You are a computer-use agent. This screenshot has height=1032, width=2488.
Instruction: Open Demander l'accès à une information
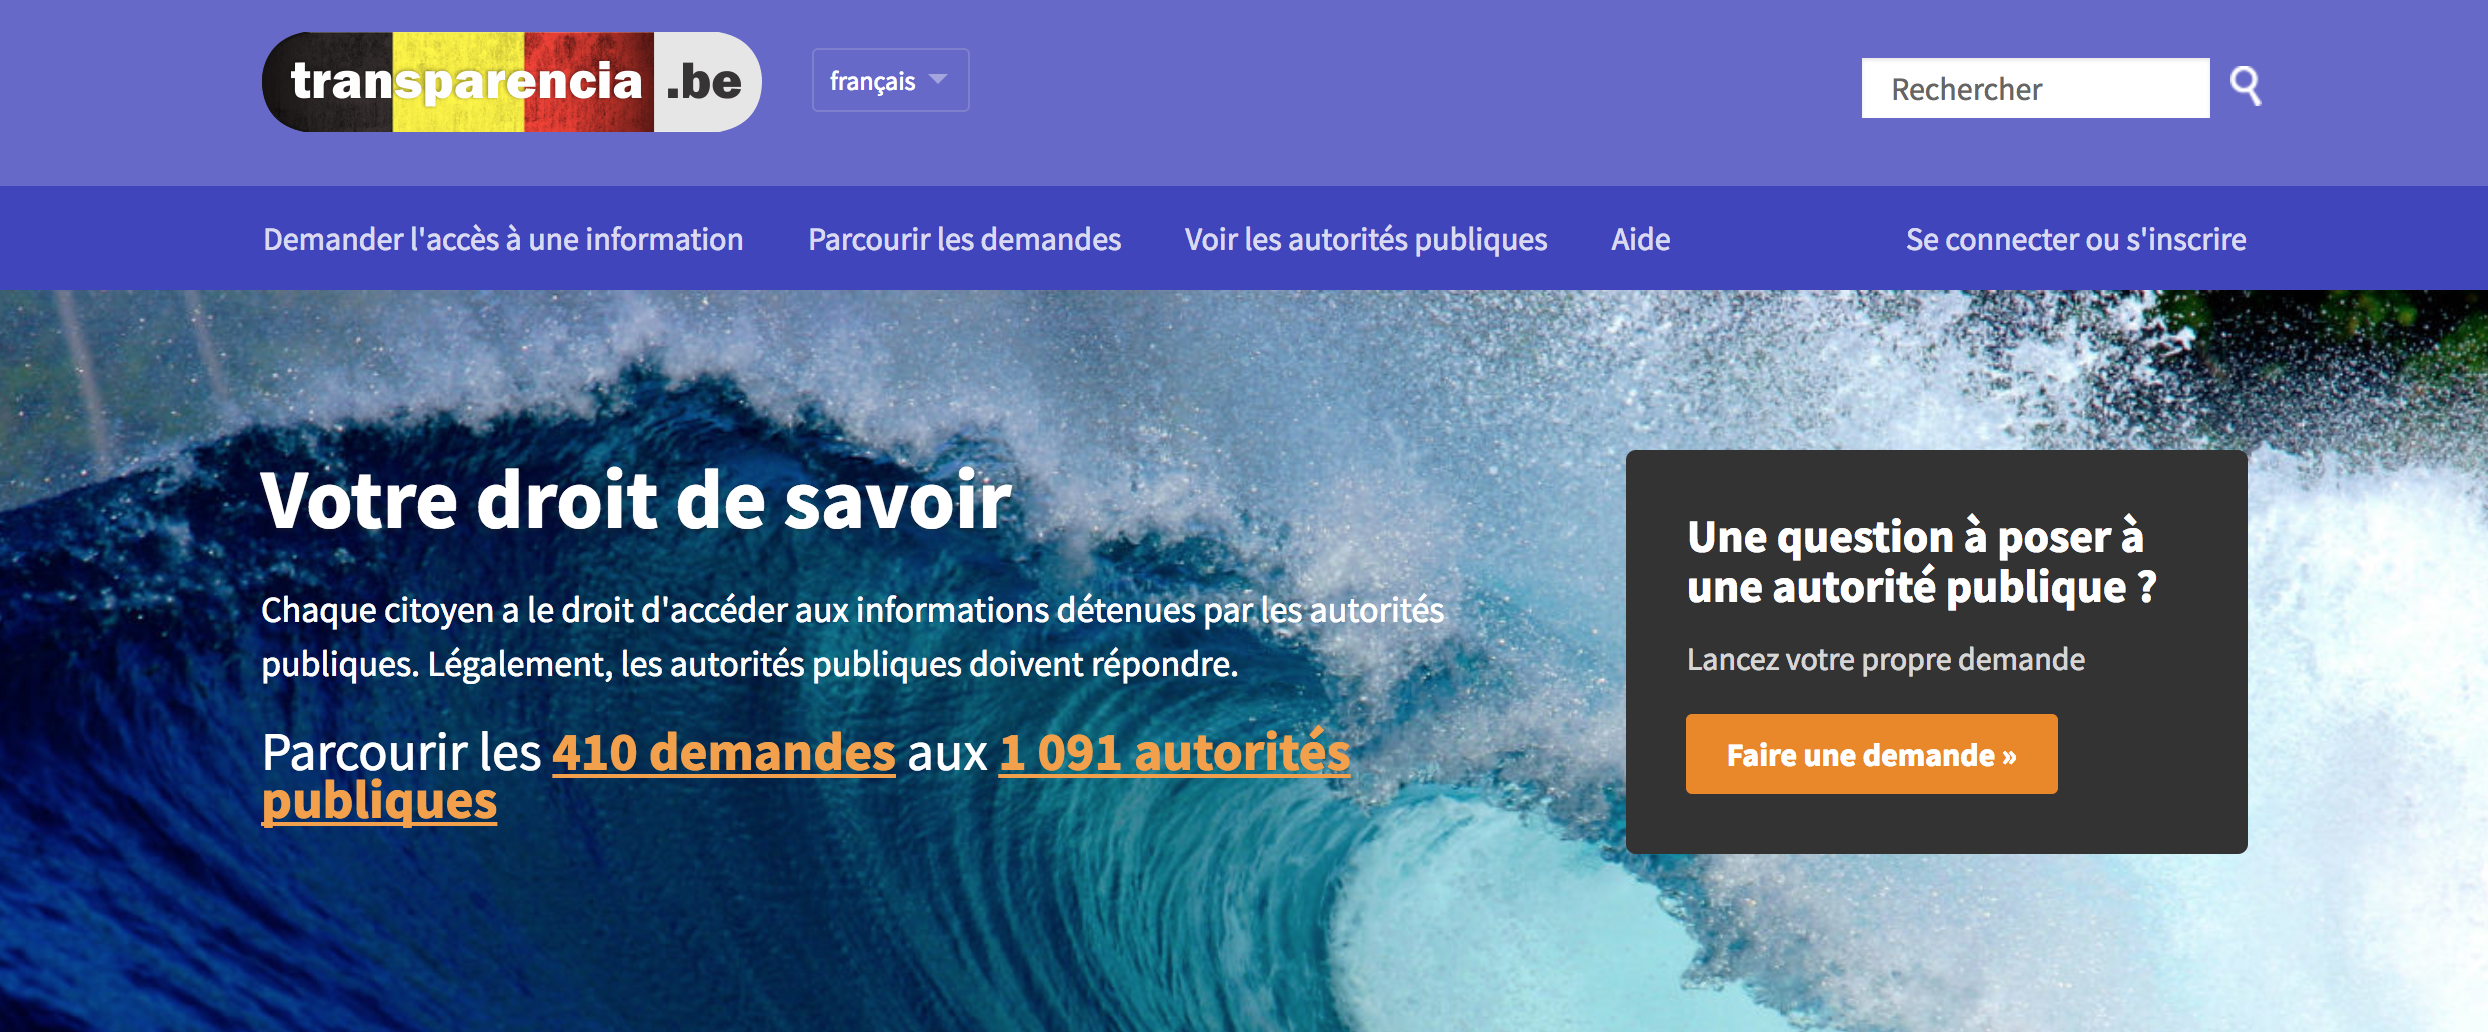tap(503, 239)
